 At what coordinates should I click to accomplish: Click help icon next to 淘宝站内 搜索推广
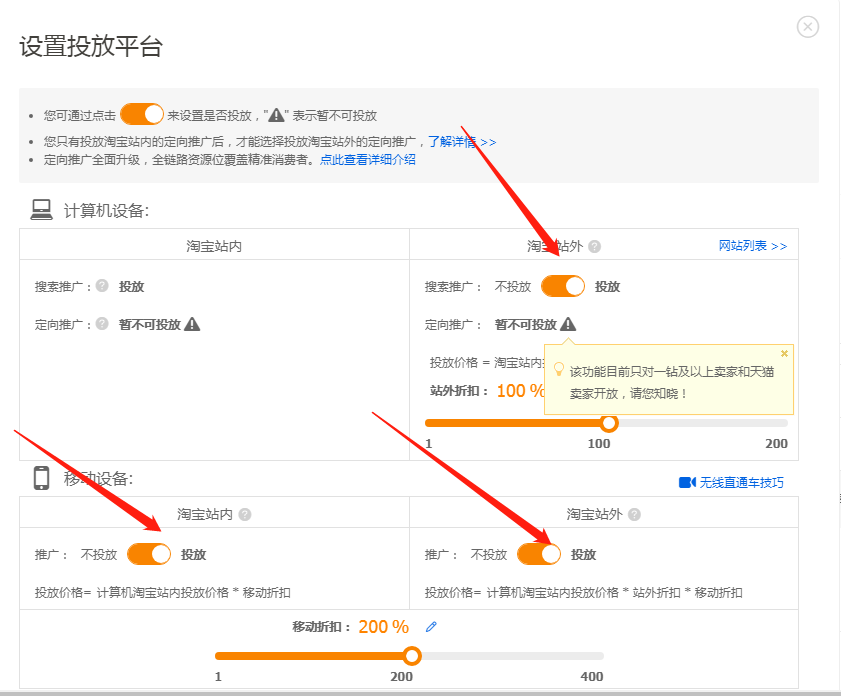pyautogui.click(x=101, y=286)
